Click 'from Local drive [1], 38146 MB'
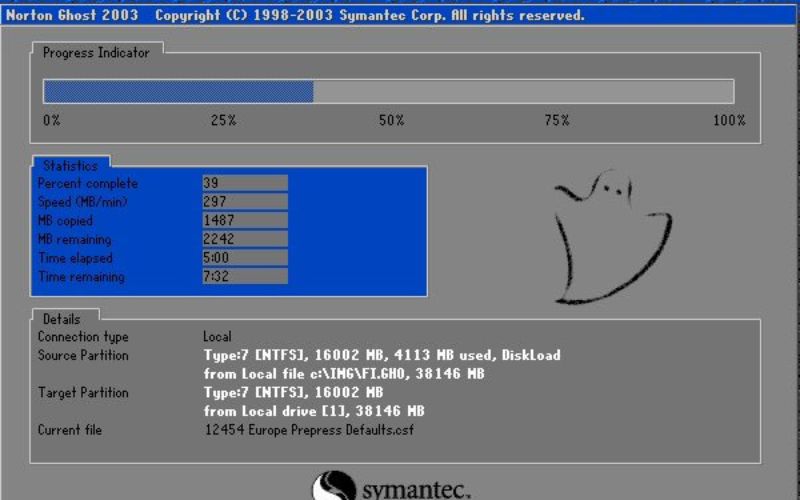Viewport: 800px width, 500px height. [x=314, y=411]
